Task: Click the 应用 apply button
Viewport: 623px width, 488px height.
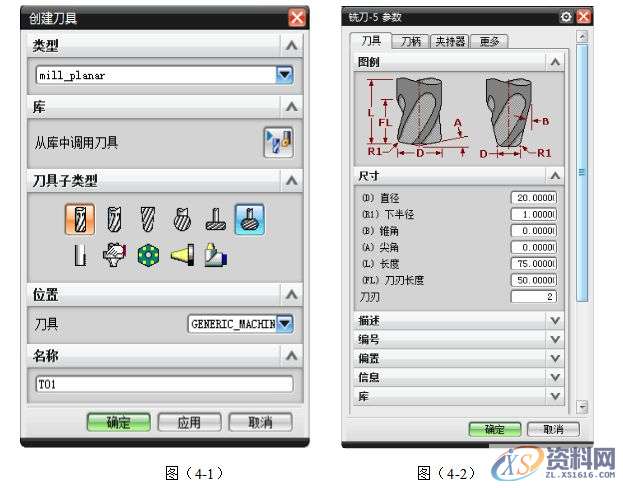Action: coord(189,422)
